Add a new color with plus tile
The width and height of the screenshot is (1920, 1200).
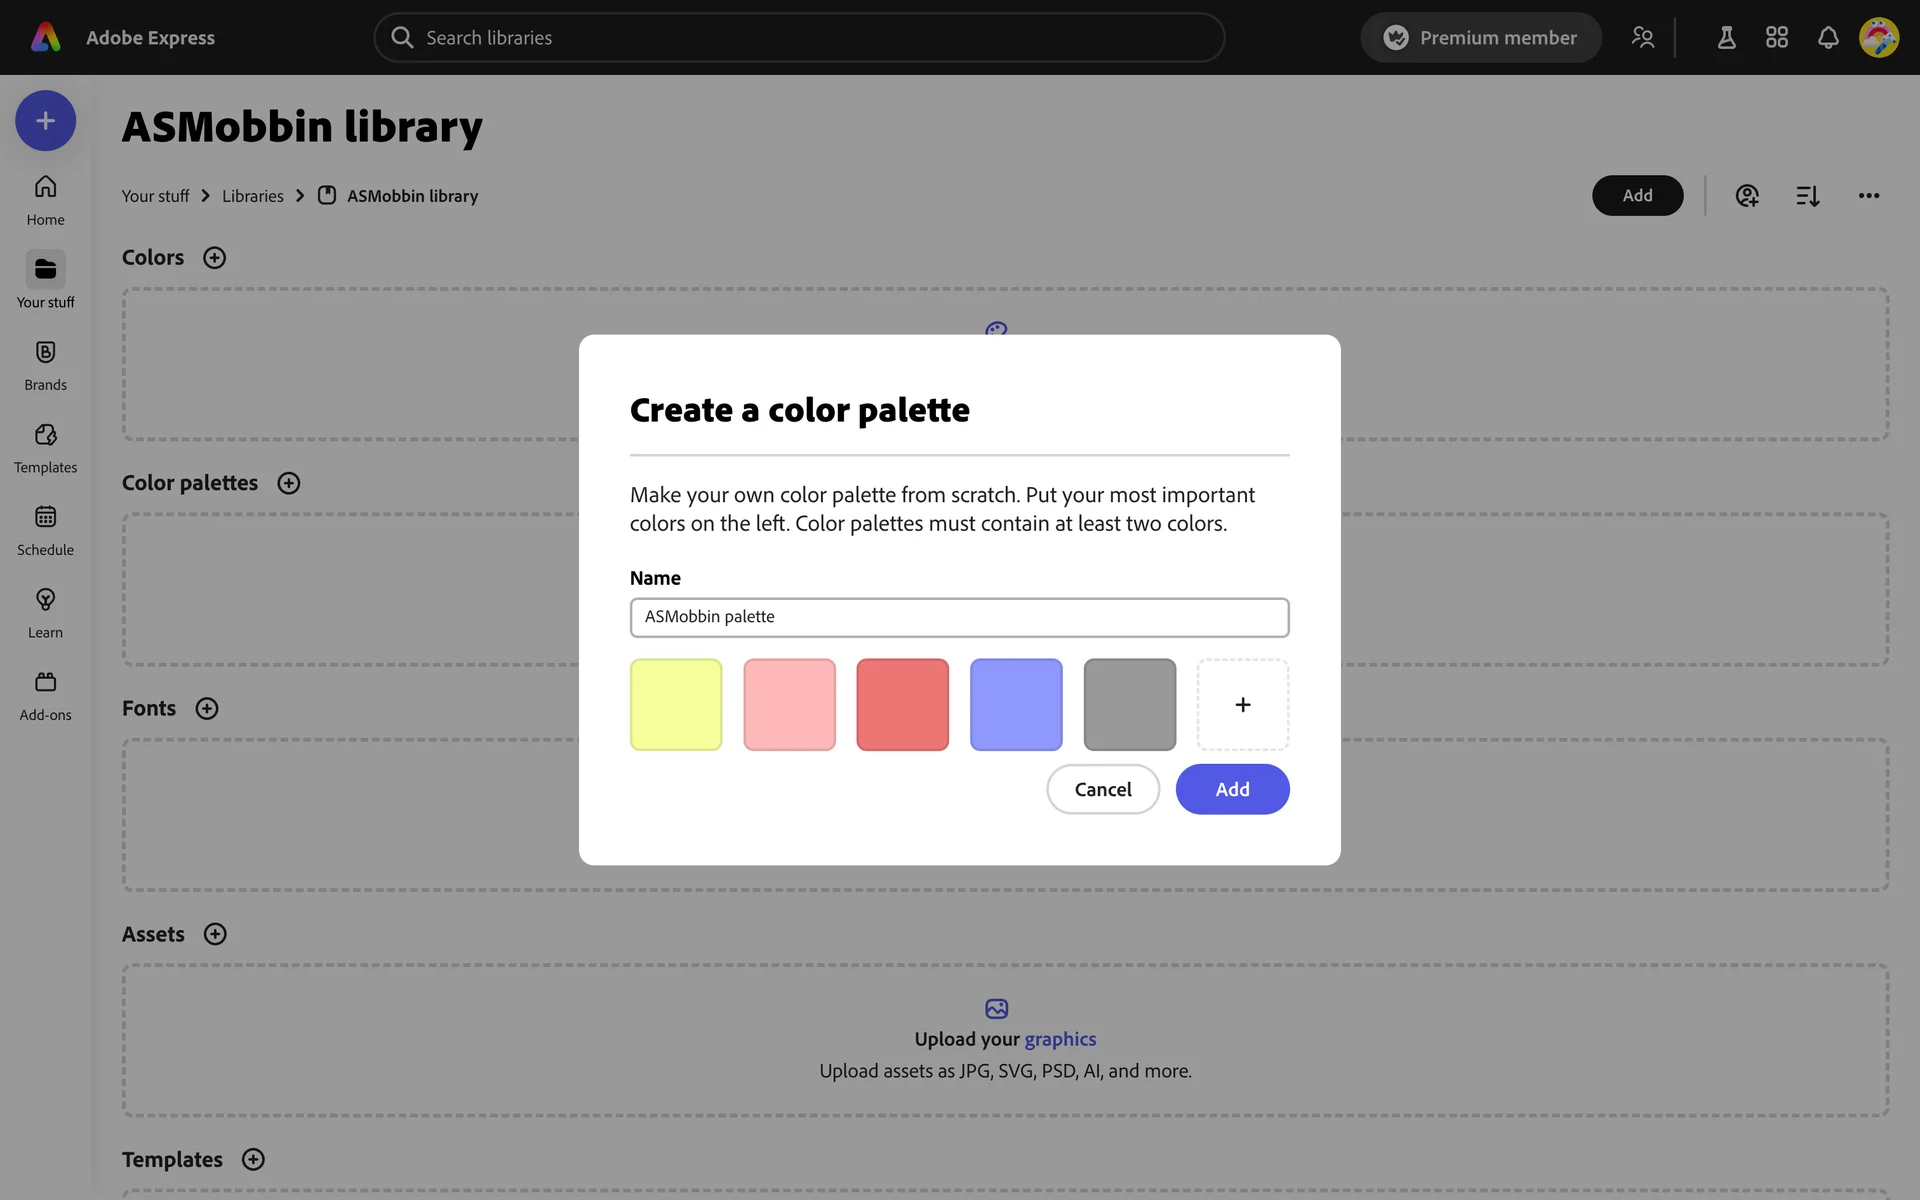[1242, 705]
